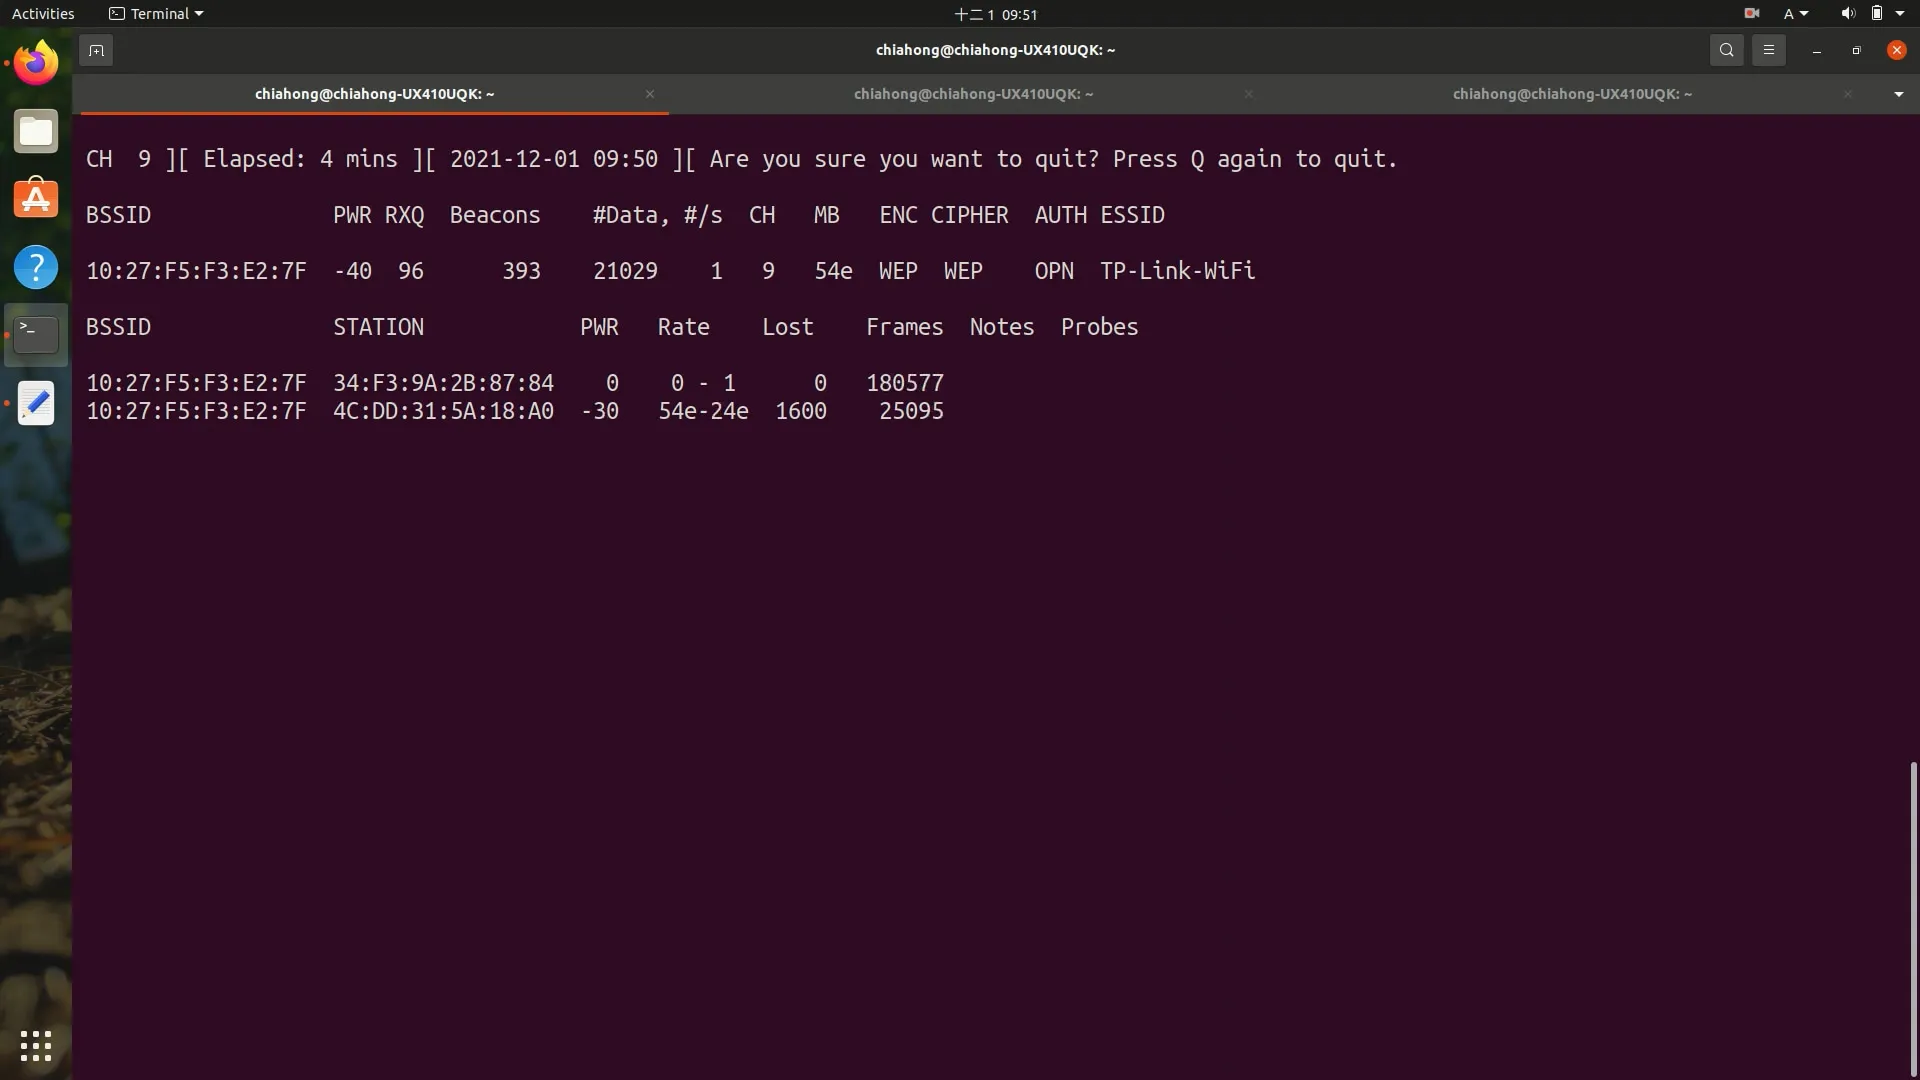Open Firefox from the dock
The image size is (1920, 1080).
pyautogui.click(x=36, y=62)
